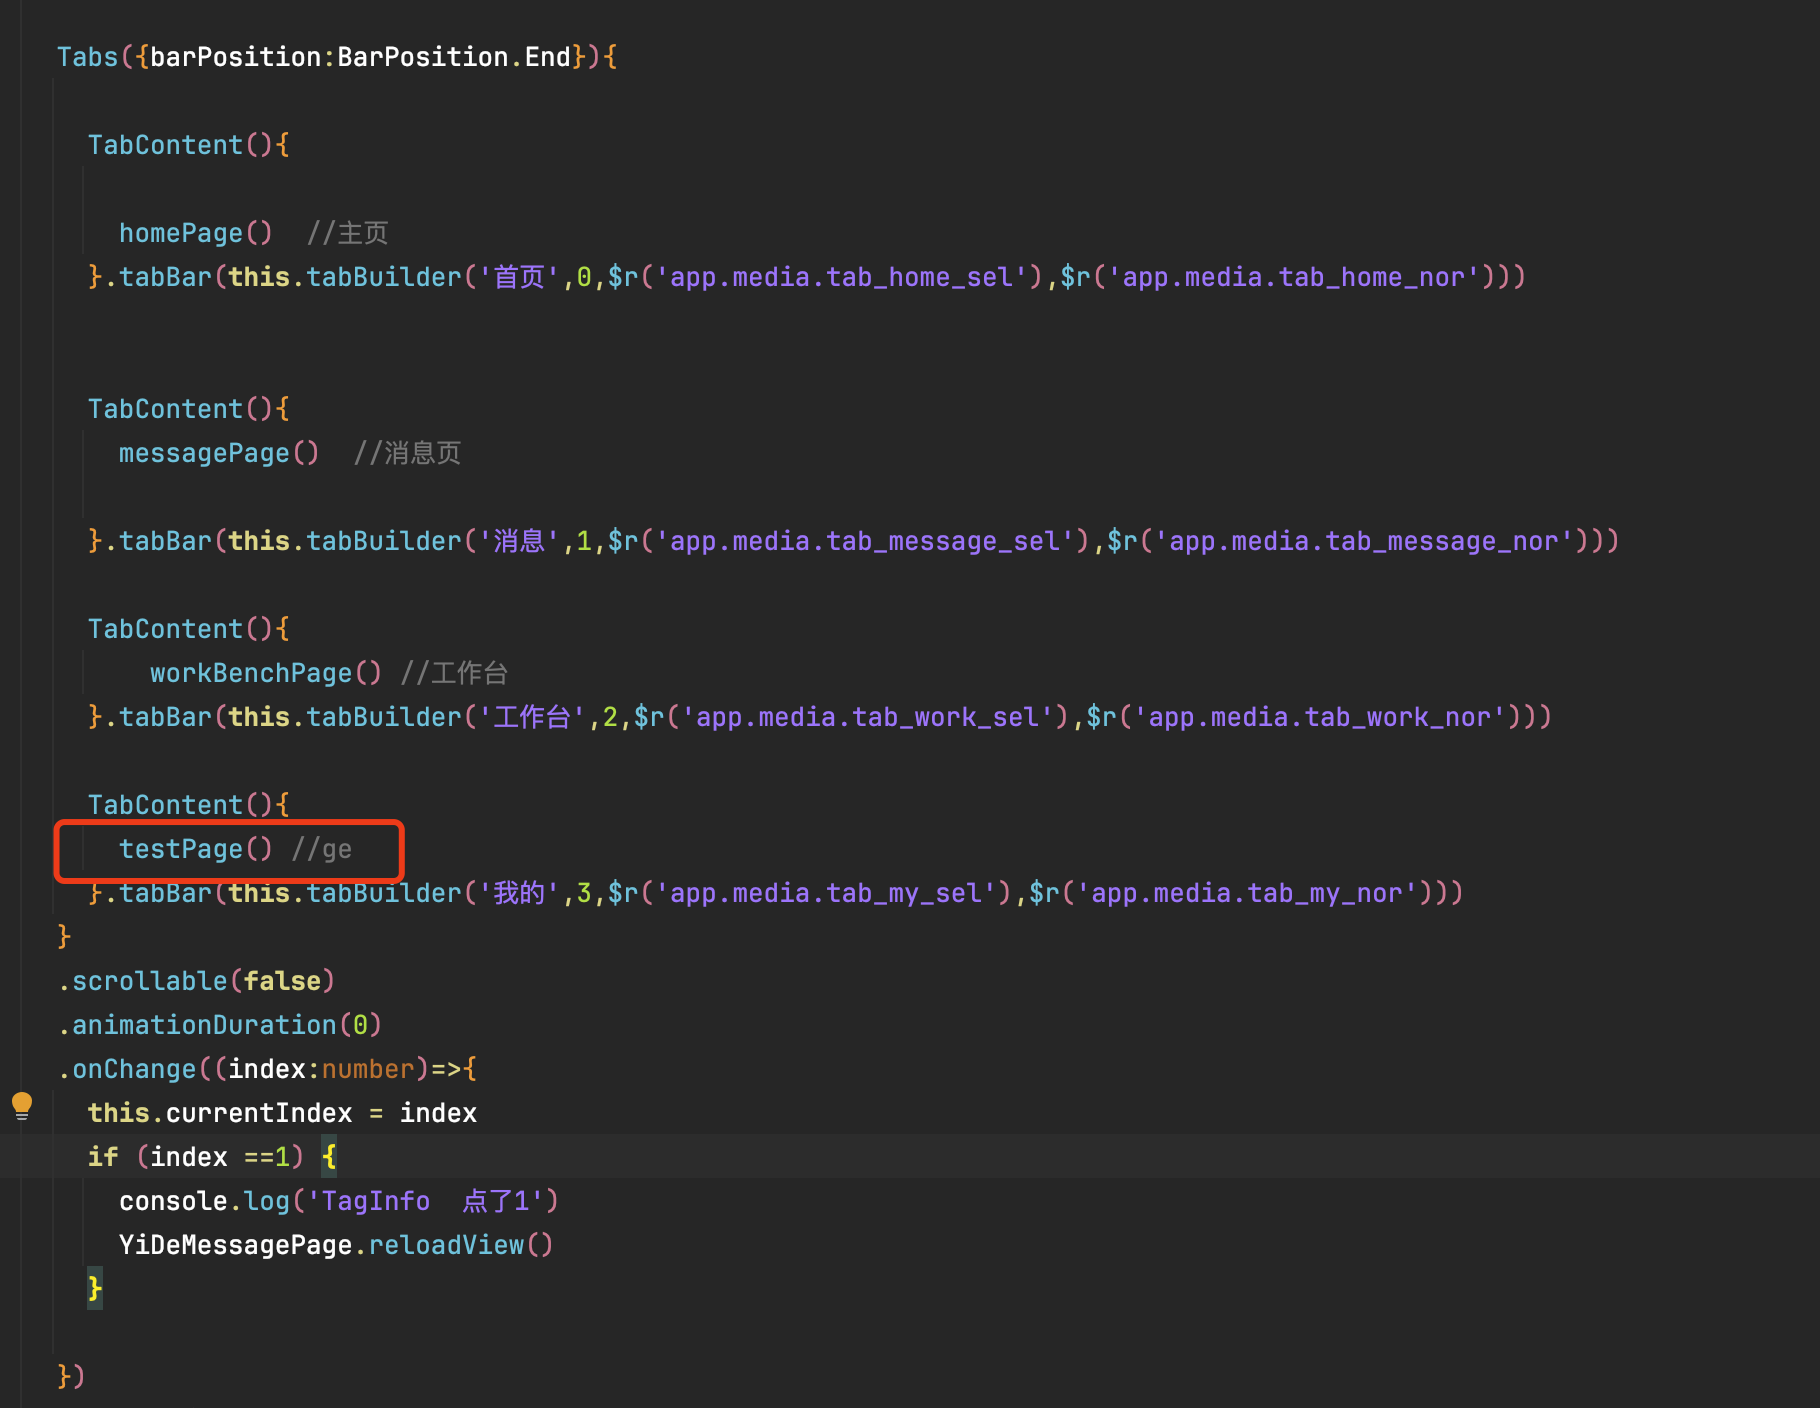1820x1408 pixels.
Task: Click currentIndex in the assignment line
Action: tap(259, 1113)
